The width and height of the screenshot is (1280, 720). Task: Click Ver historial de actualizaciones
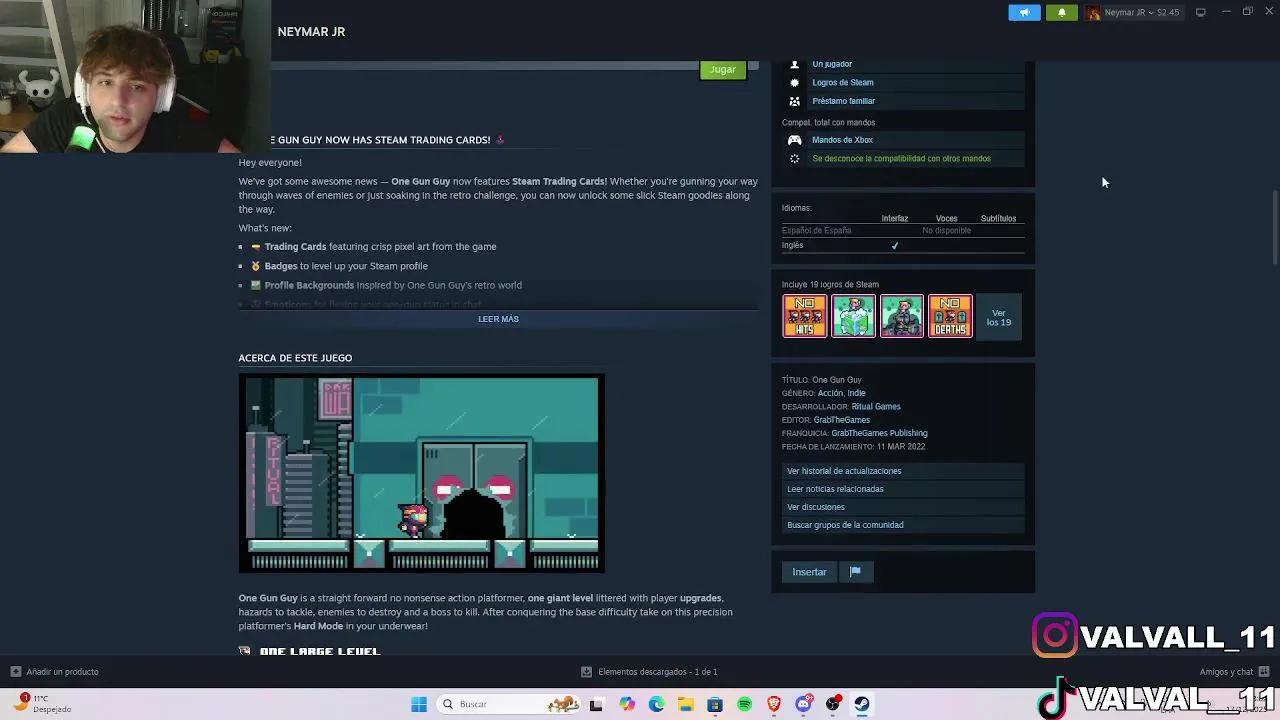(903, 471)
